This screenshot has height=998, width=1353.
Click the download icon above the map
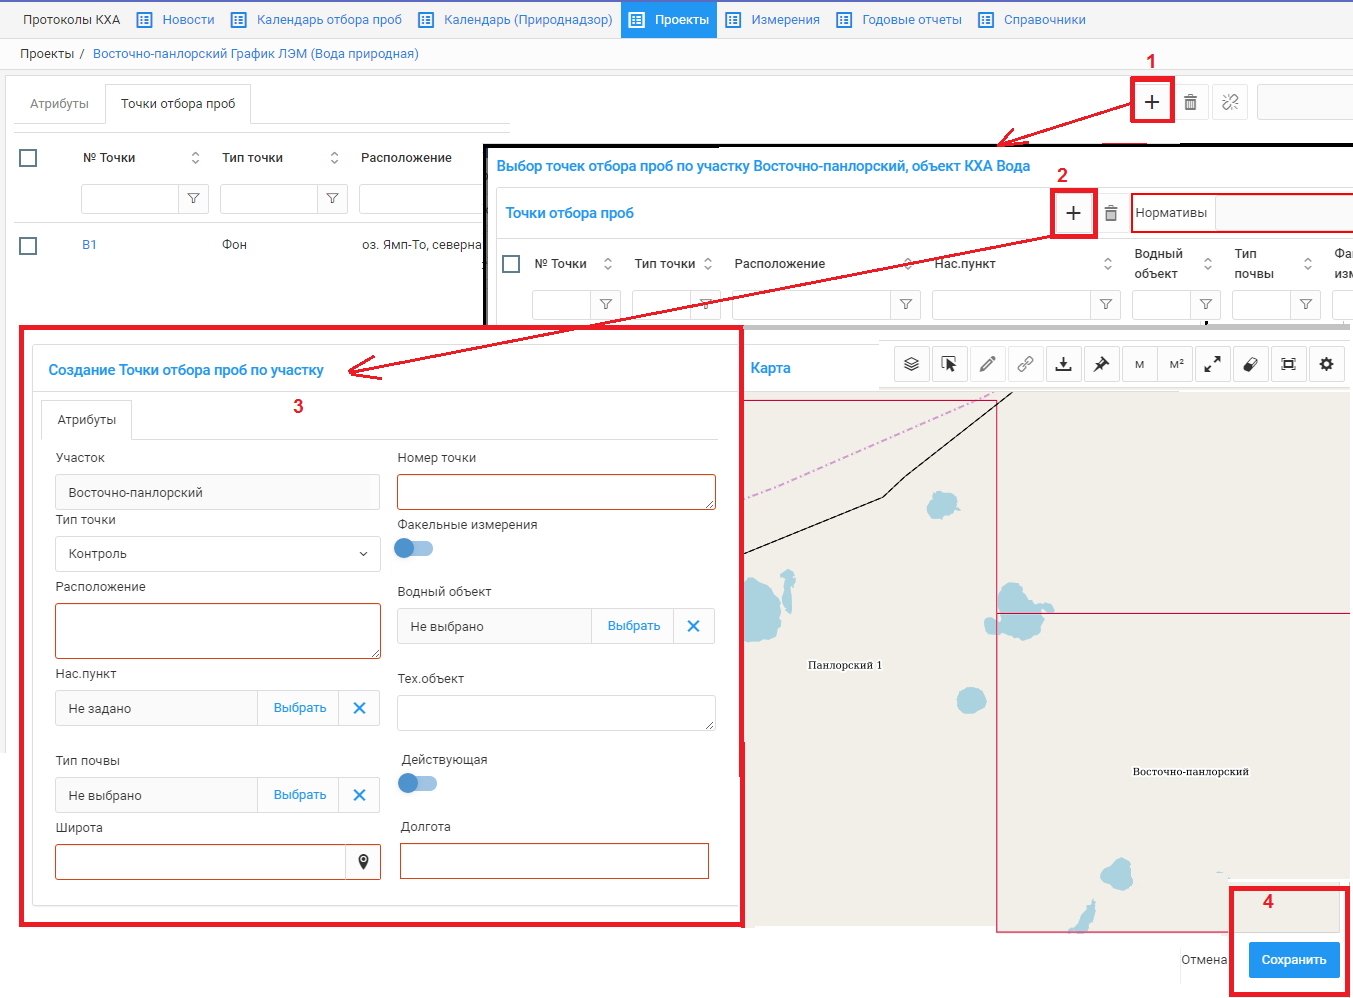click(1063, 365)
